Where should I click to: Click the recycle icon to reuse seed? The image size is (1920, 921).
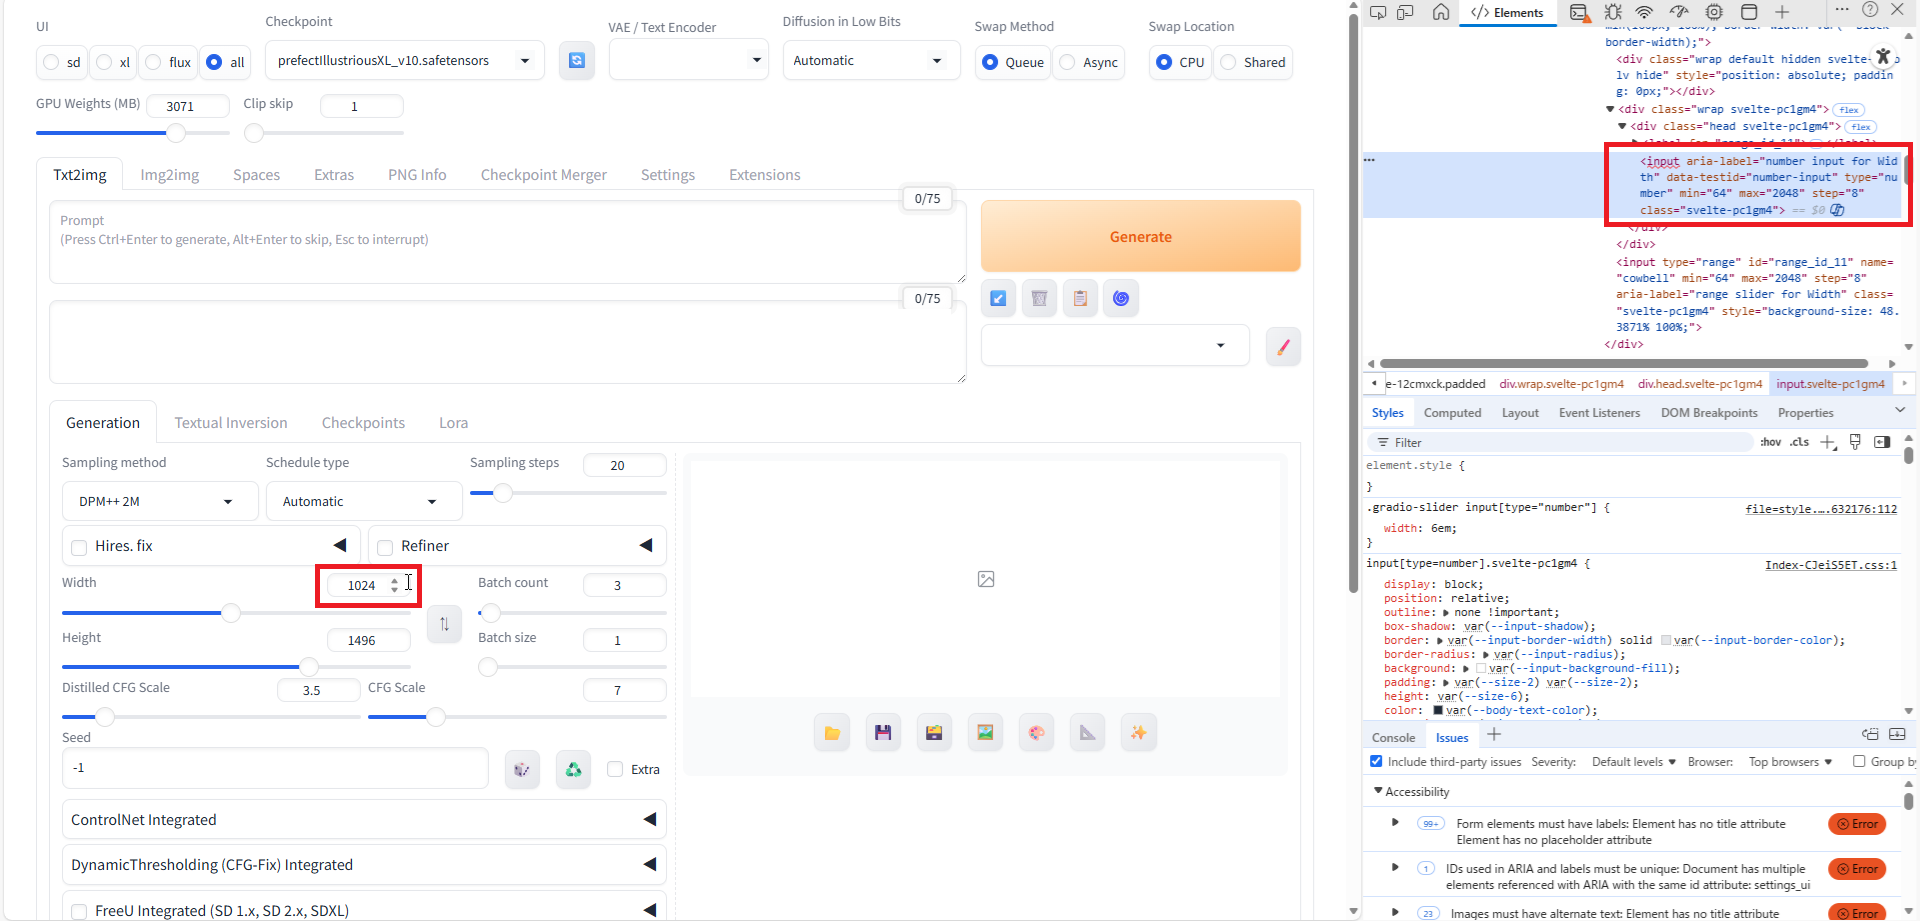[573, 769]
